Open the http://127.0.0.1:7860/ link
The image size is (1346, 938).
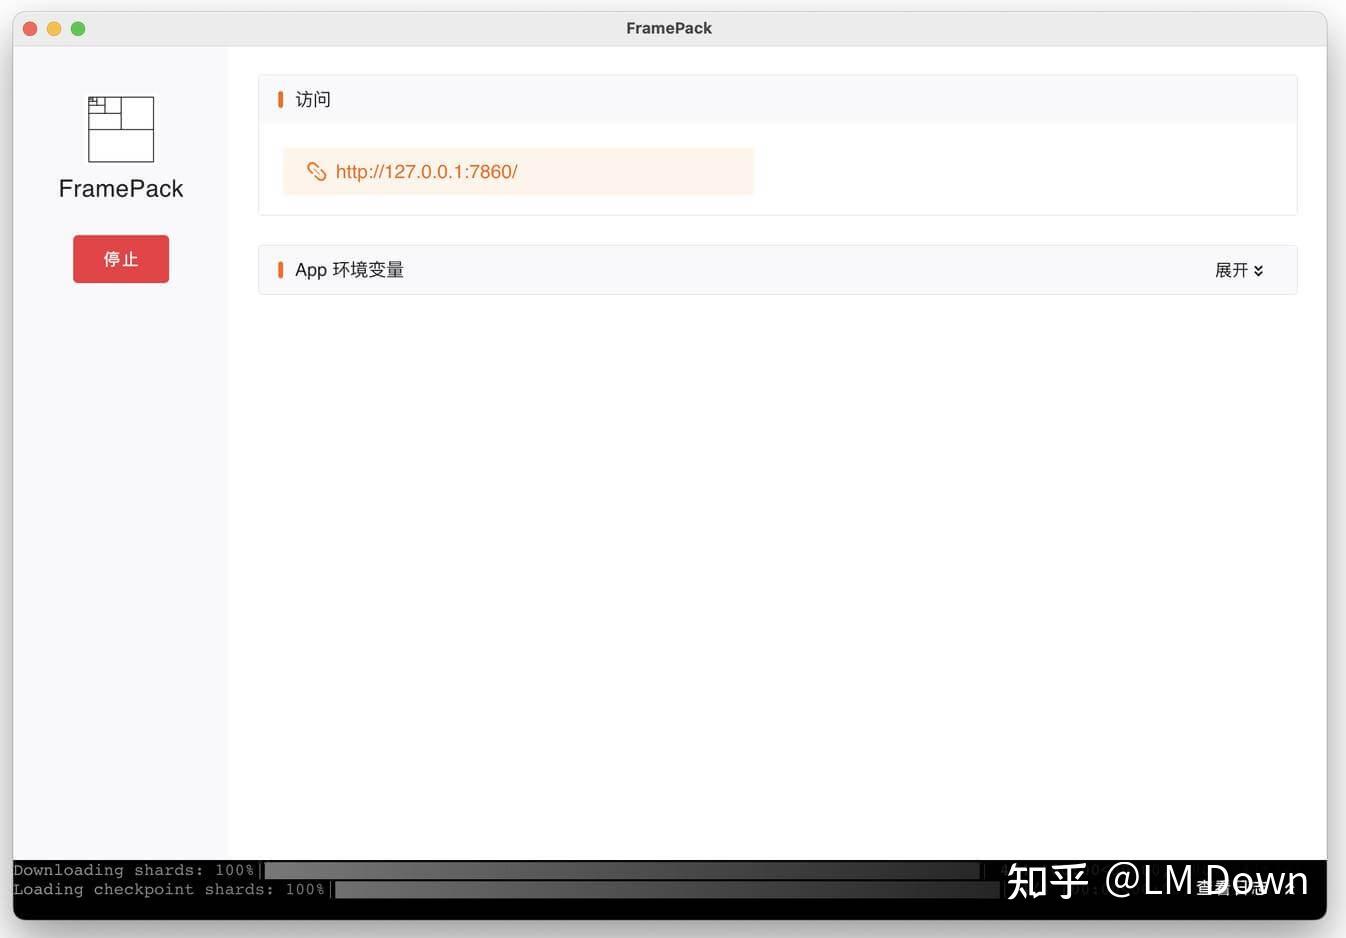(x=427, y=171)
